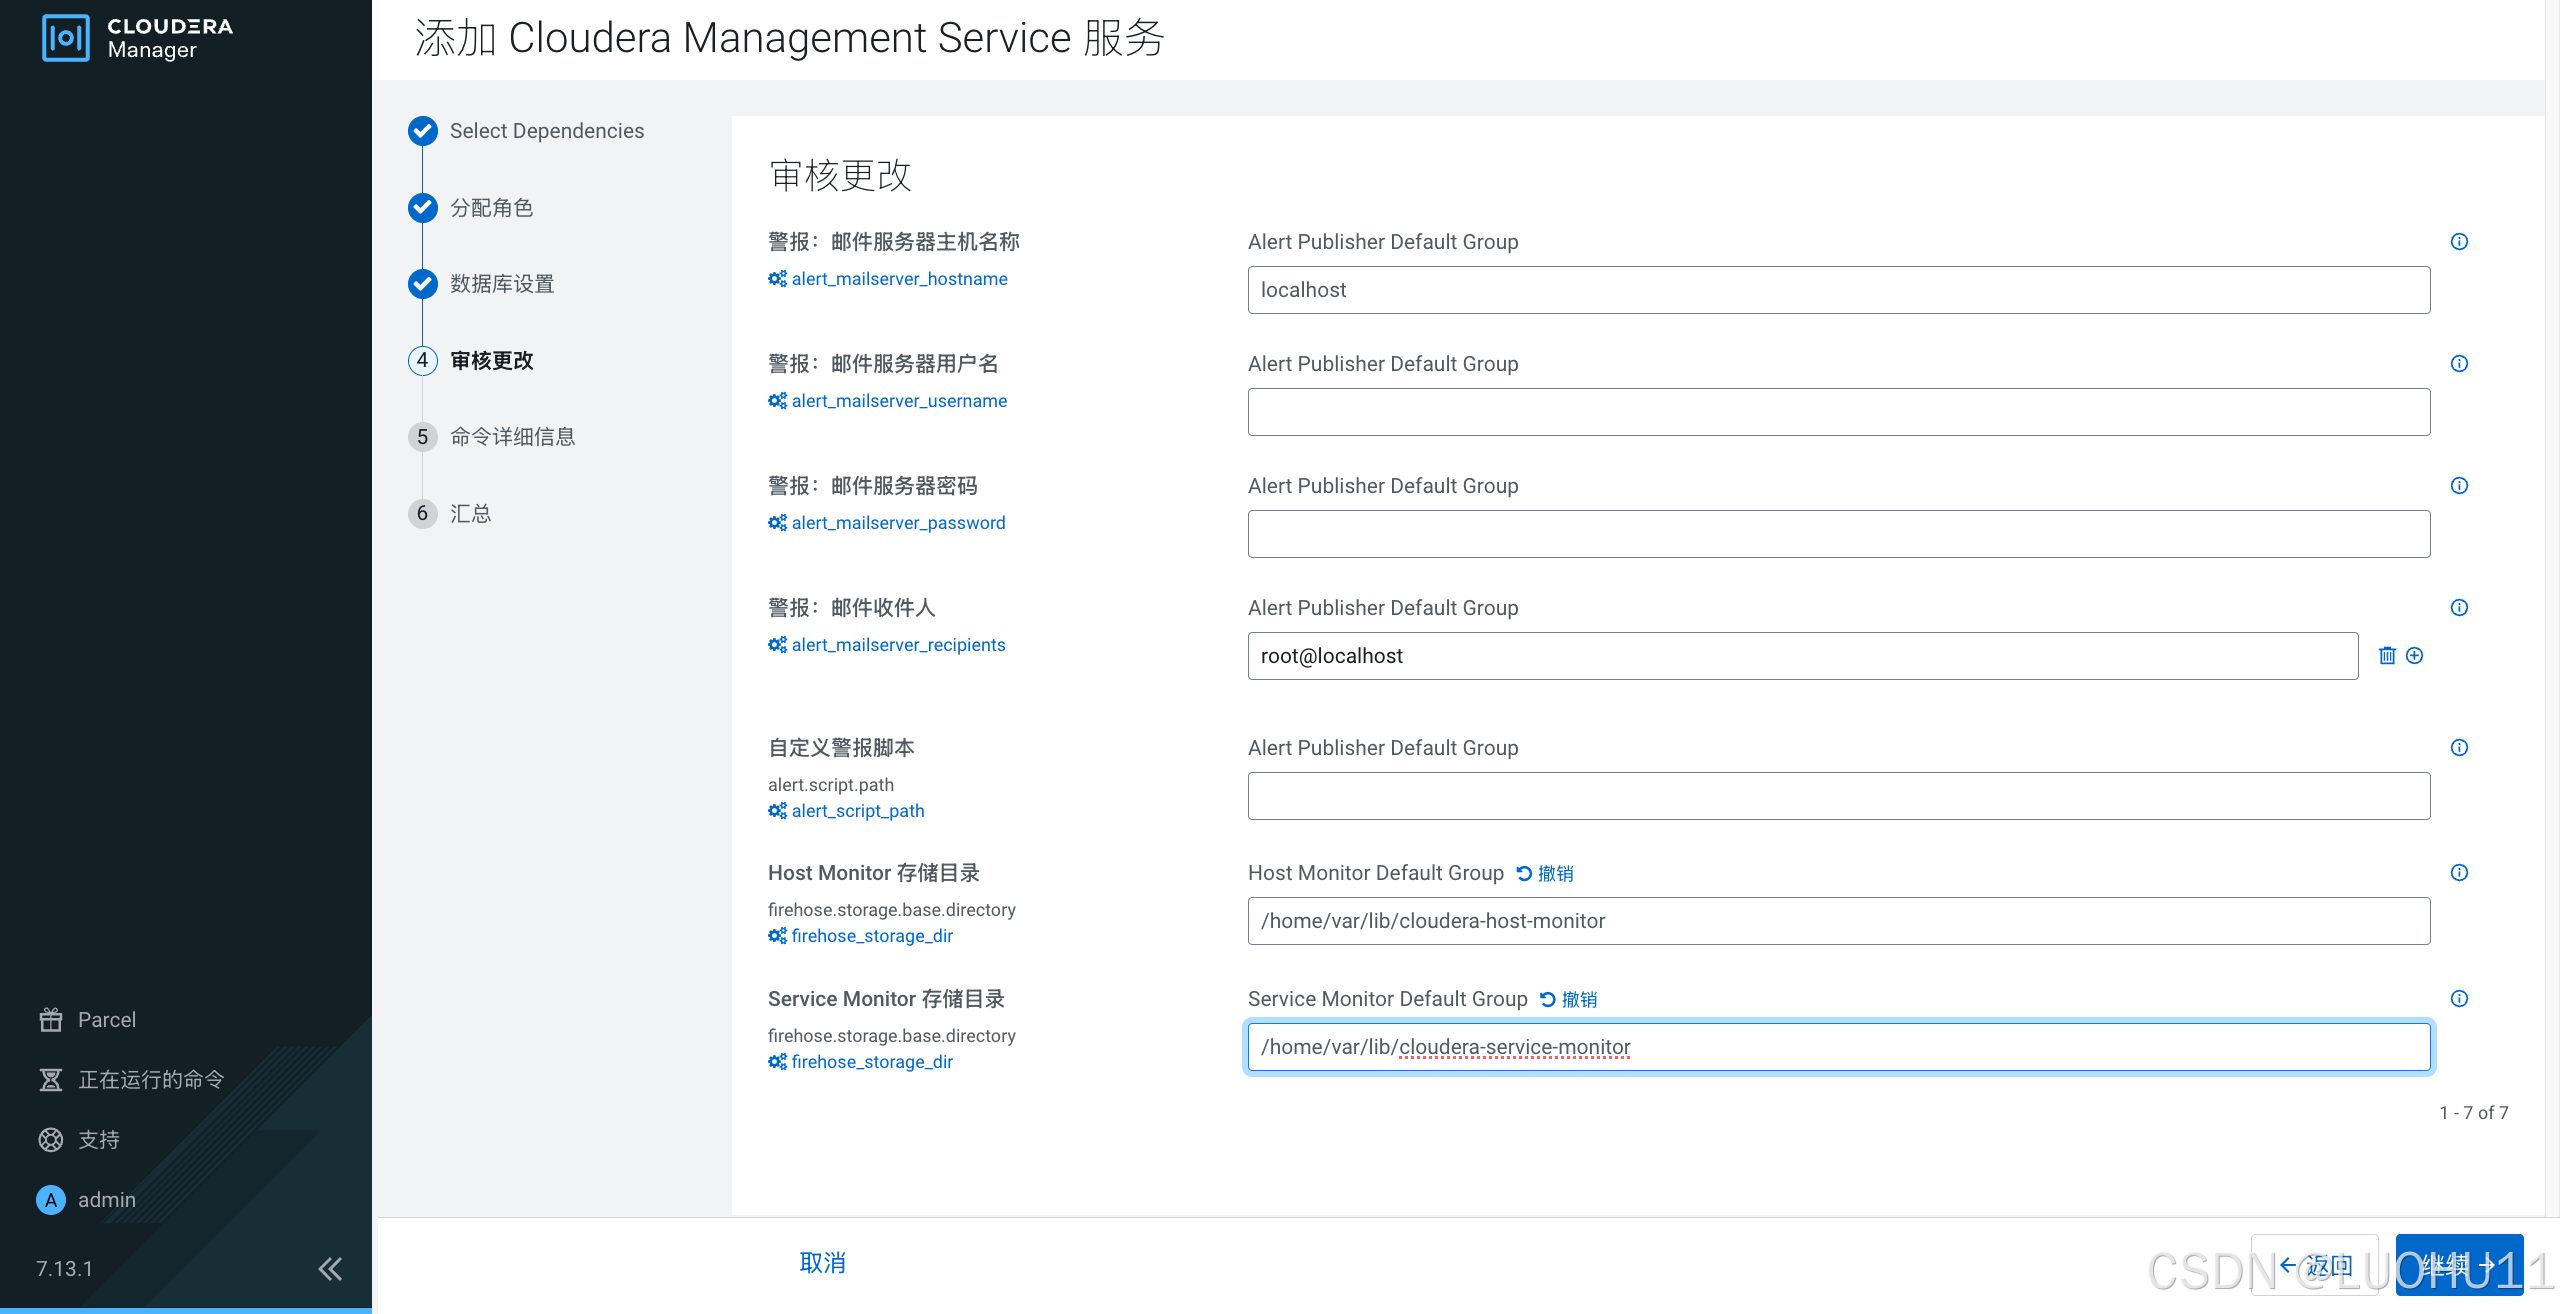Viewport: 2560px width, 1314px height.
Task: Open the Parcel page in sidebar
Action: tap(106, 1020)
